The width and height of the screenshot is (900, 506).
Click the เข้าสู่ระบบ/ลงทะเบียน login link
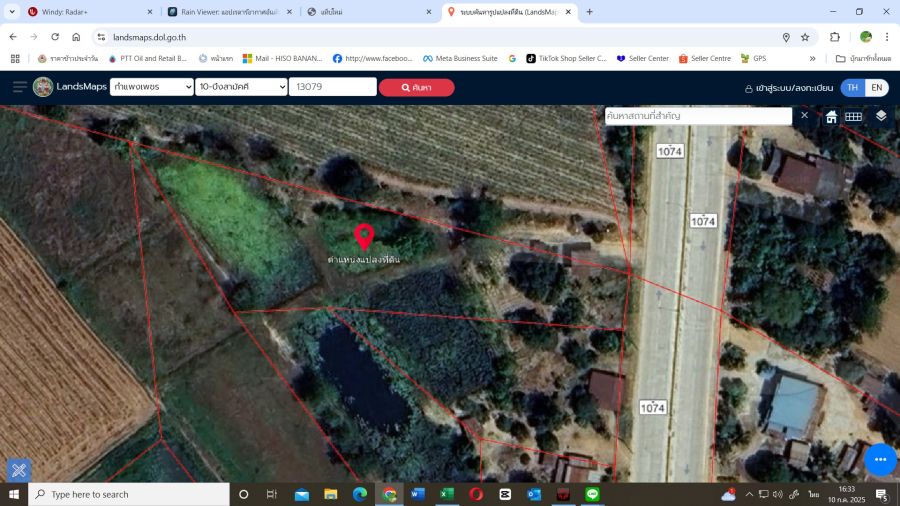pyautogui.click(x=788, y=88)
